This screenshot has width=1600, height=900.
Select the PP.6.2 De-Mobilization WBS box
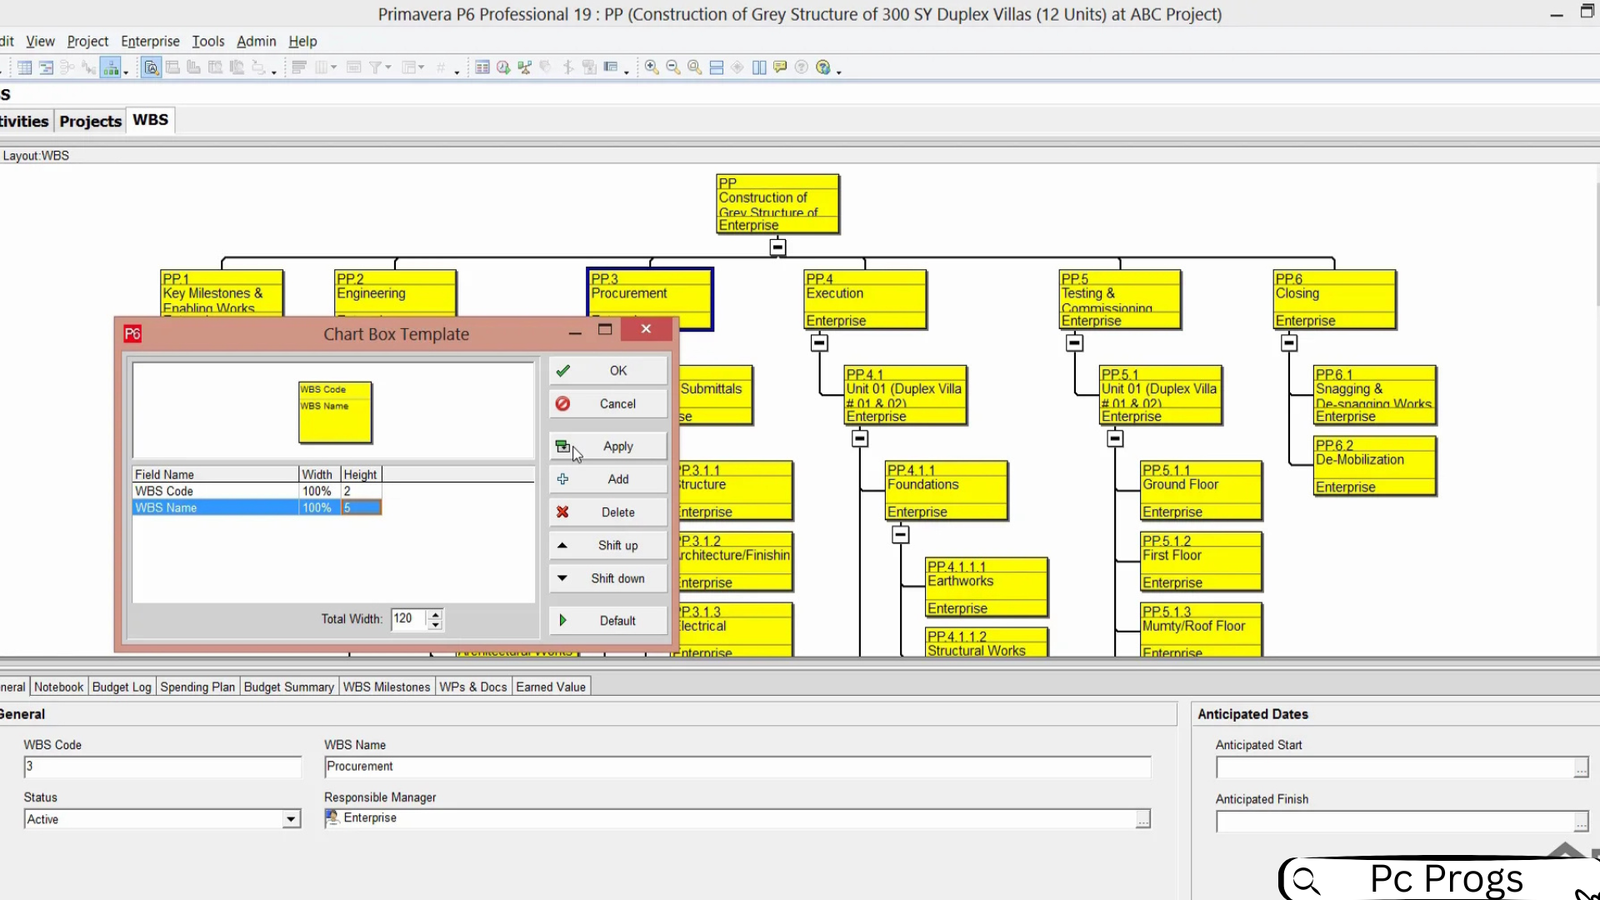click(1375, 466)
